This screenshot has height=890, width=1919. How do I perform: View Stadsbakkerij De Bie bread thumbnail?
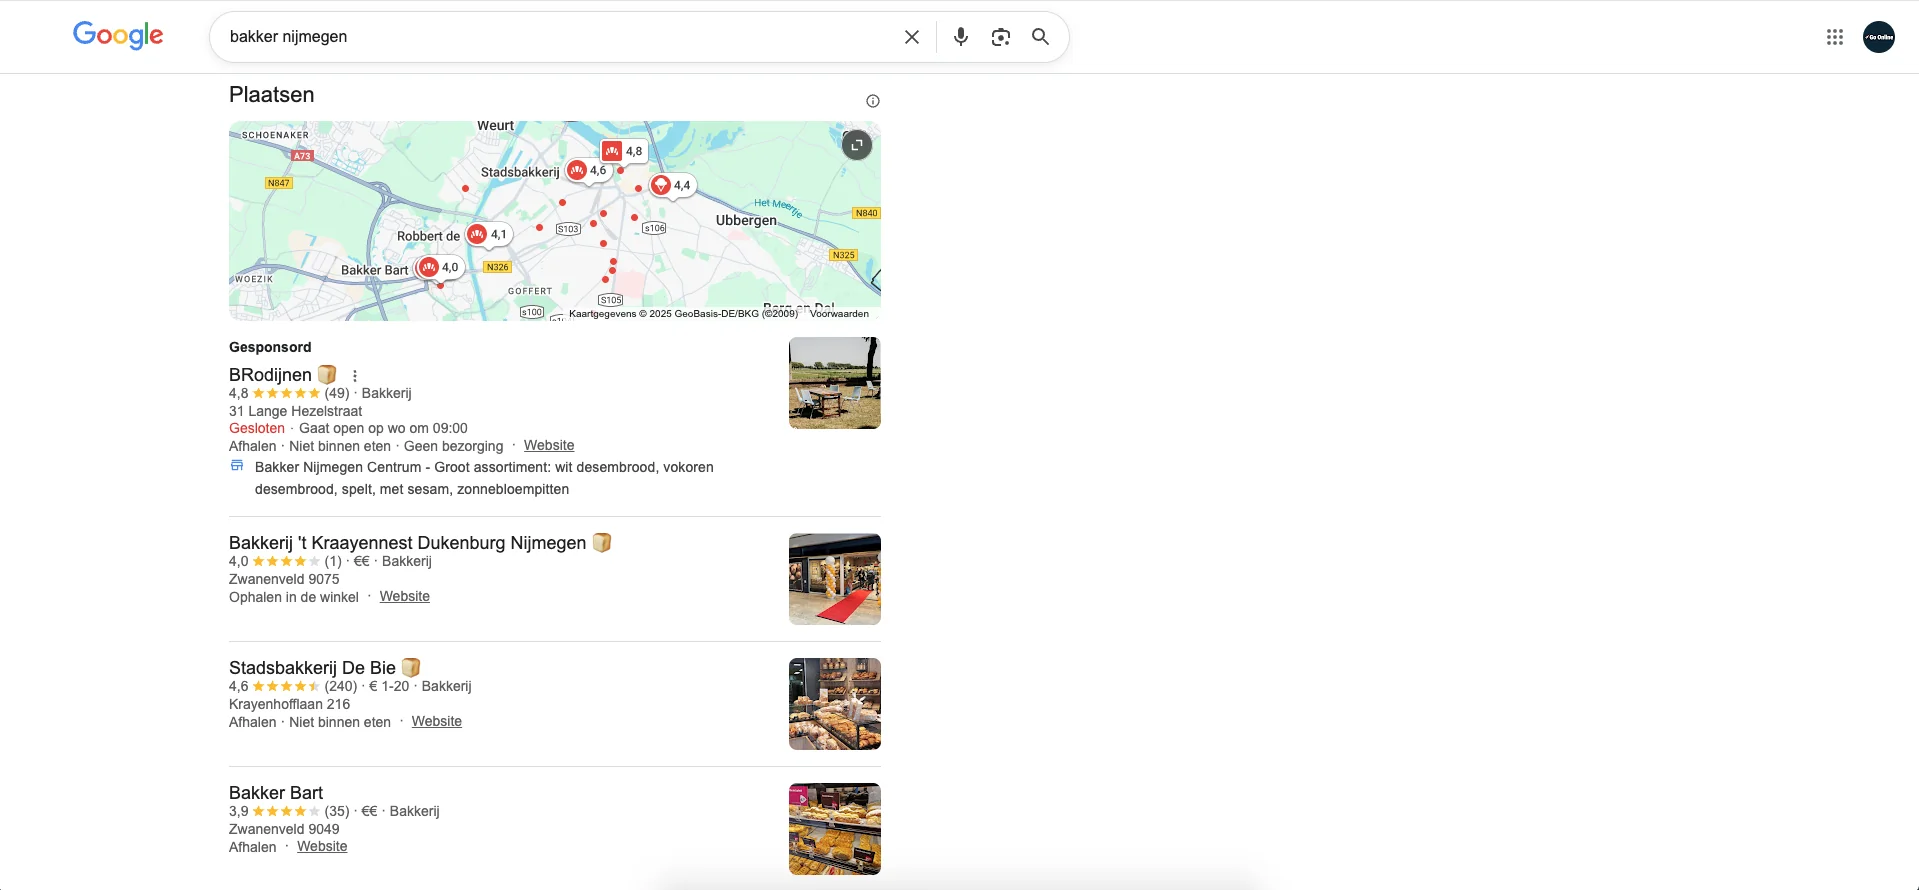834,704
